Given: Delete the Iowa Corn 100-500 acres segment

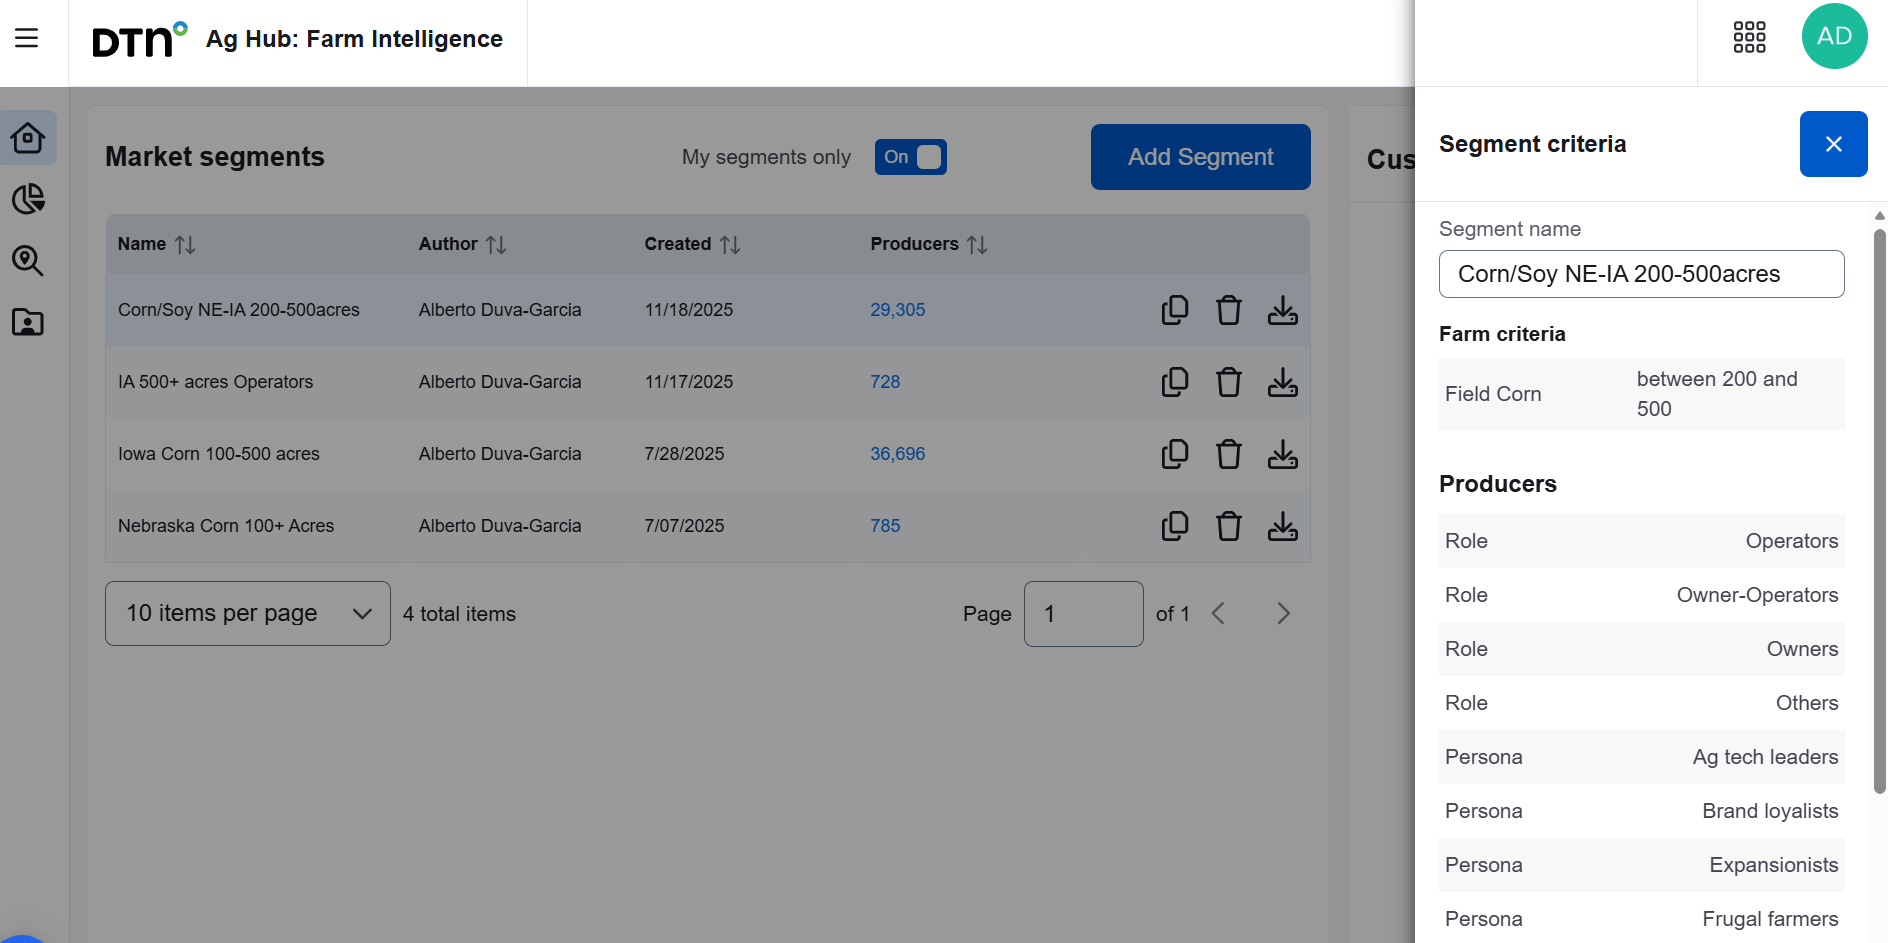Looking at the screenshot, I should (x=1228, y=454).
